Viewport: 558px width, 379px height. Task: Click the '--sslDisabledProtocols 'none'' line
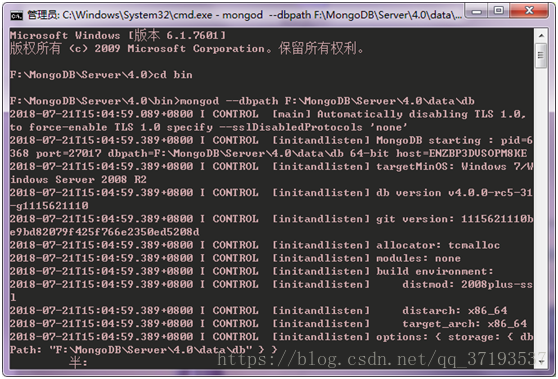click(209, 127)
